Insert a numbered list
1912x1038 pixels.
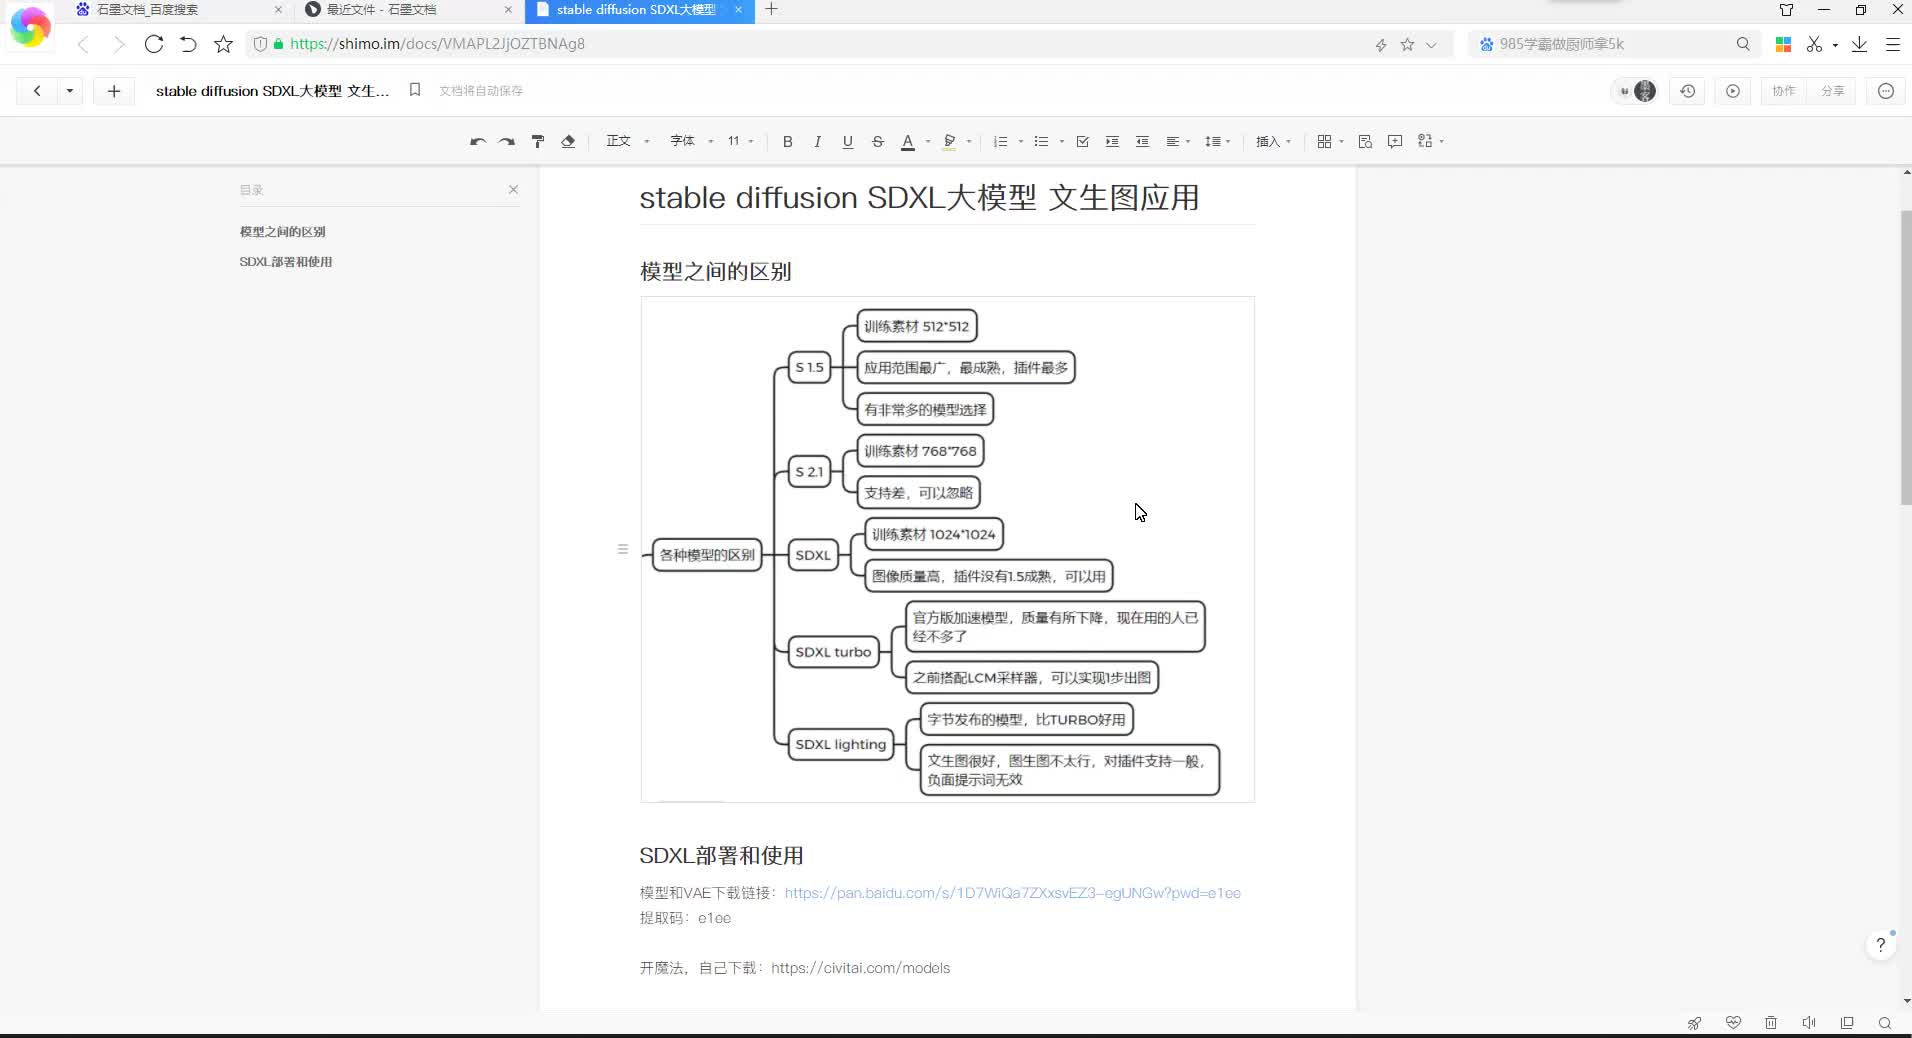[1000, 142]
